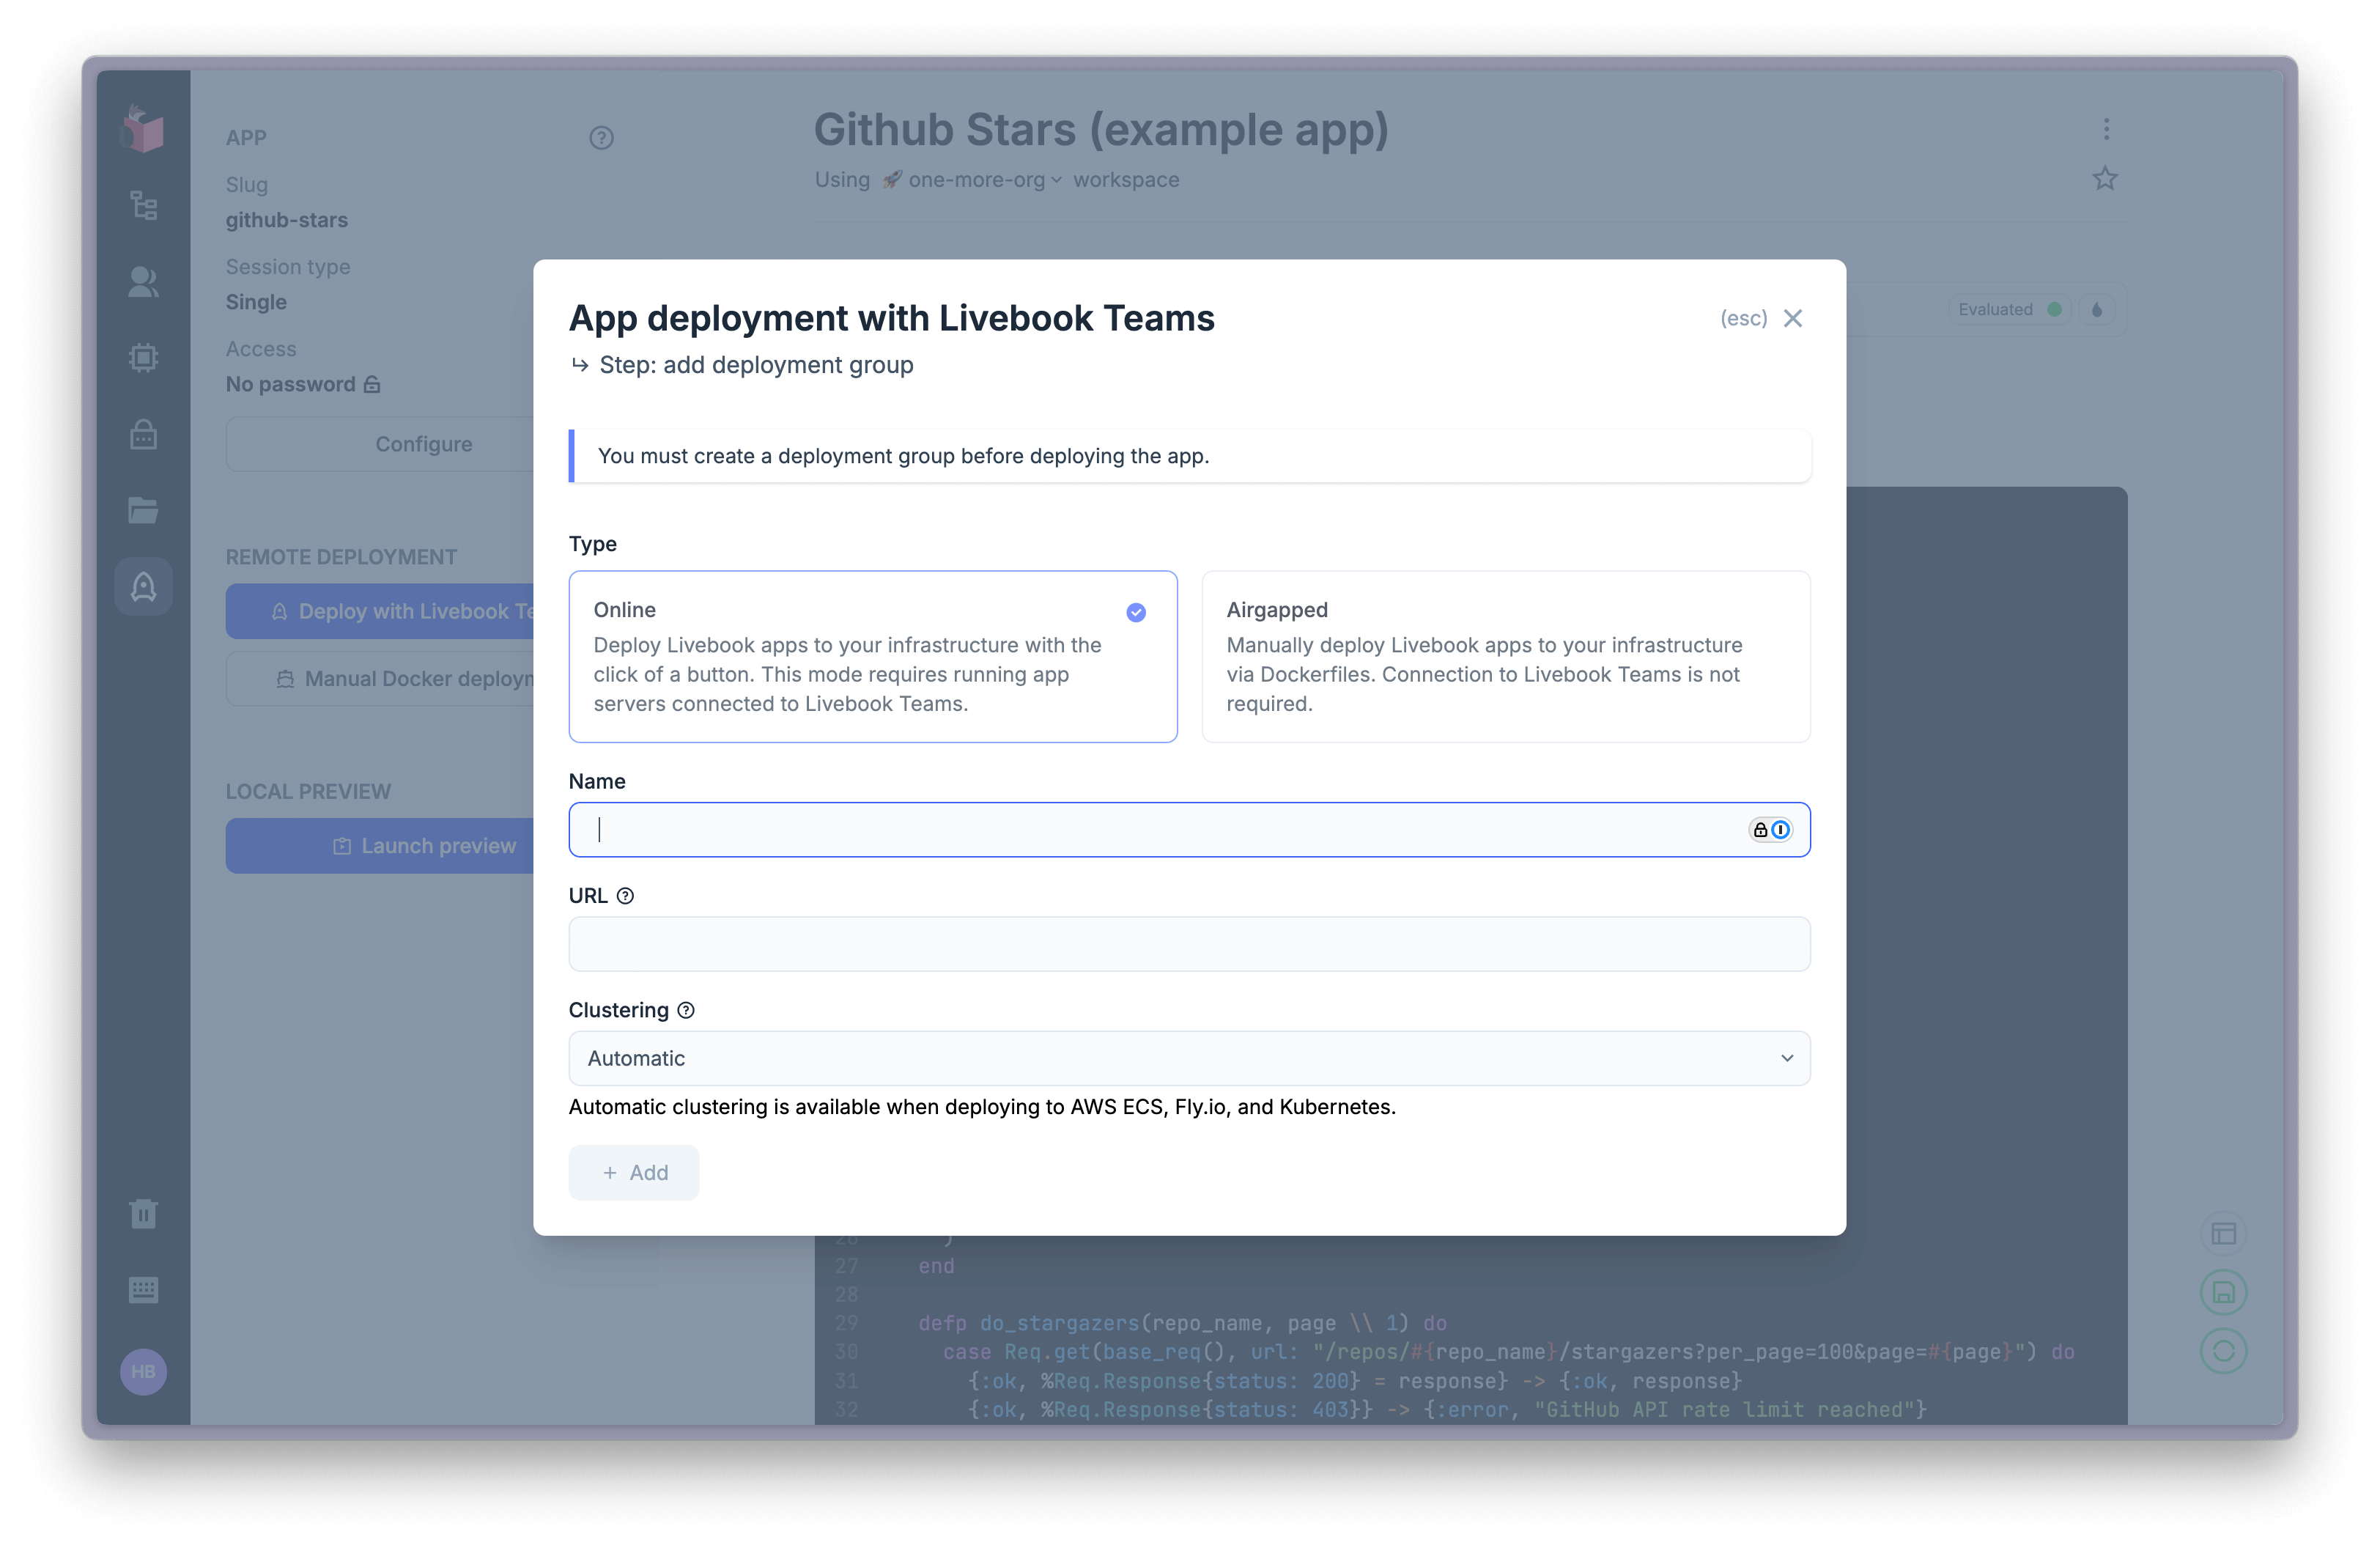Star the Github Stars notebook
Screen dimensions: 2380x1548
point(2105,178)
